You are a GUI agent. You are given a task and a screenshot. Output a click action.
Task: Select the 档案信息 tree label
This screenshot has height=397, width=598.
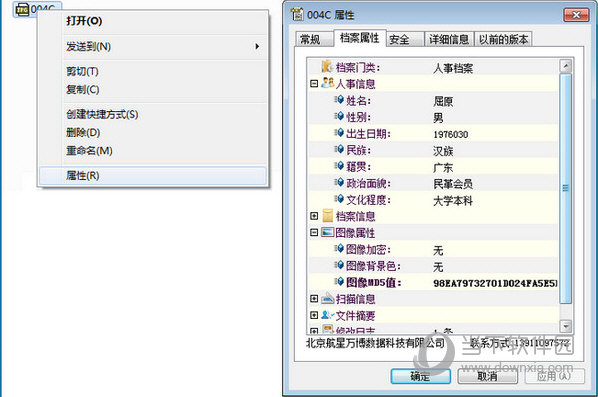355,216
